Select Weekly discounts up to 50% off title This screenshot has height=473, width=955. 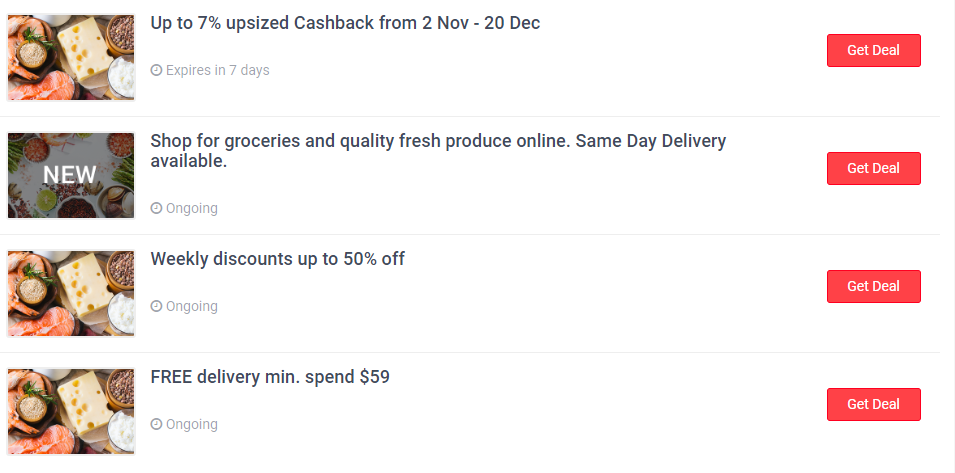277,259
